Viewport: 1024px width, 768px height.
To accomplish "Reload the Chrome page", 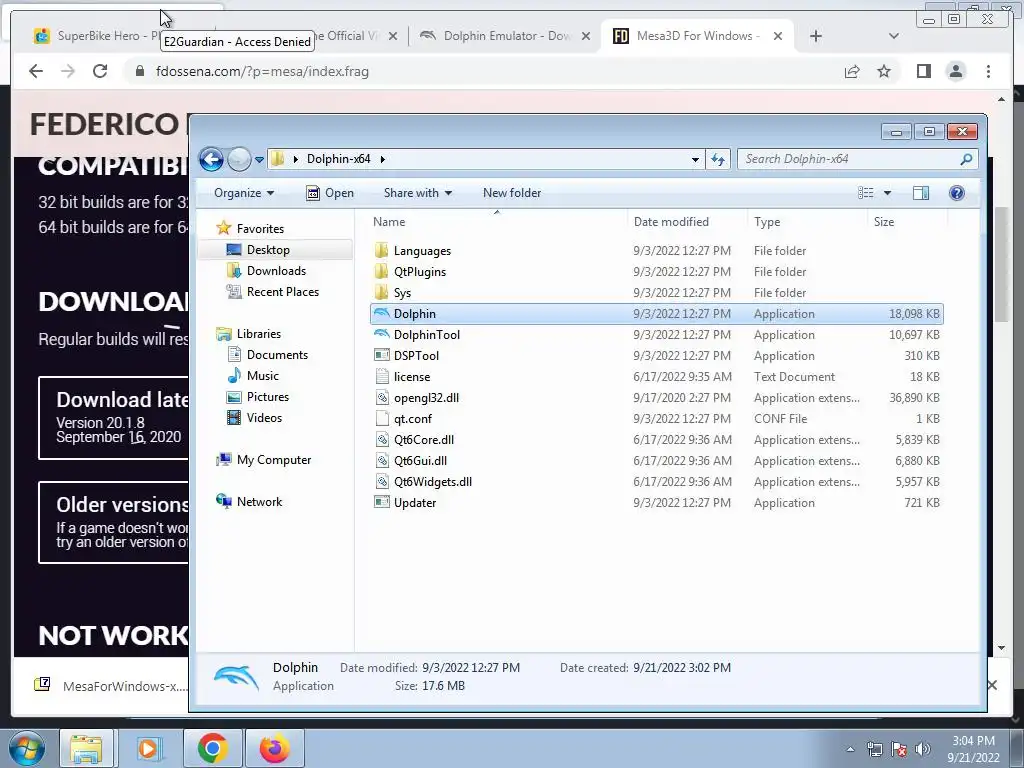I will click(100, 71).
